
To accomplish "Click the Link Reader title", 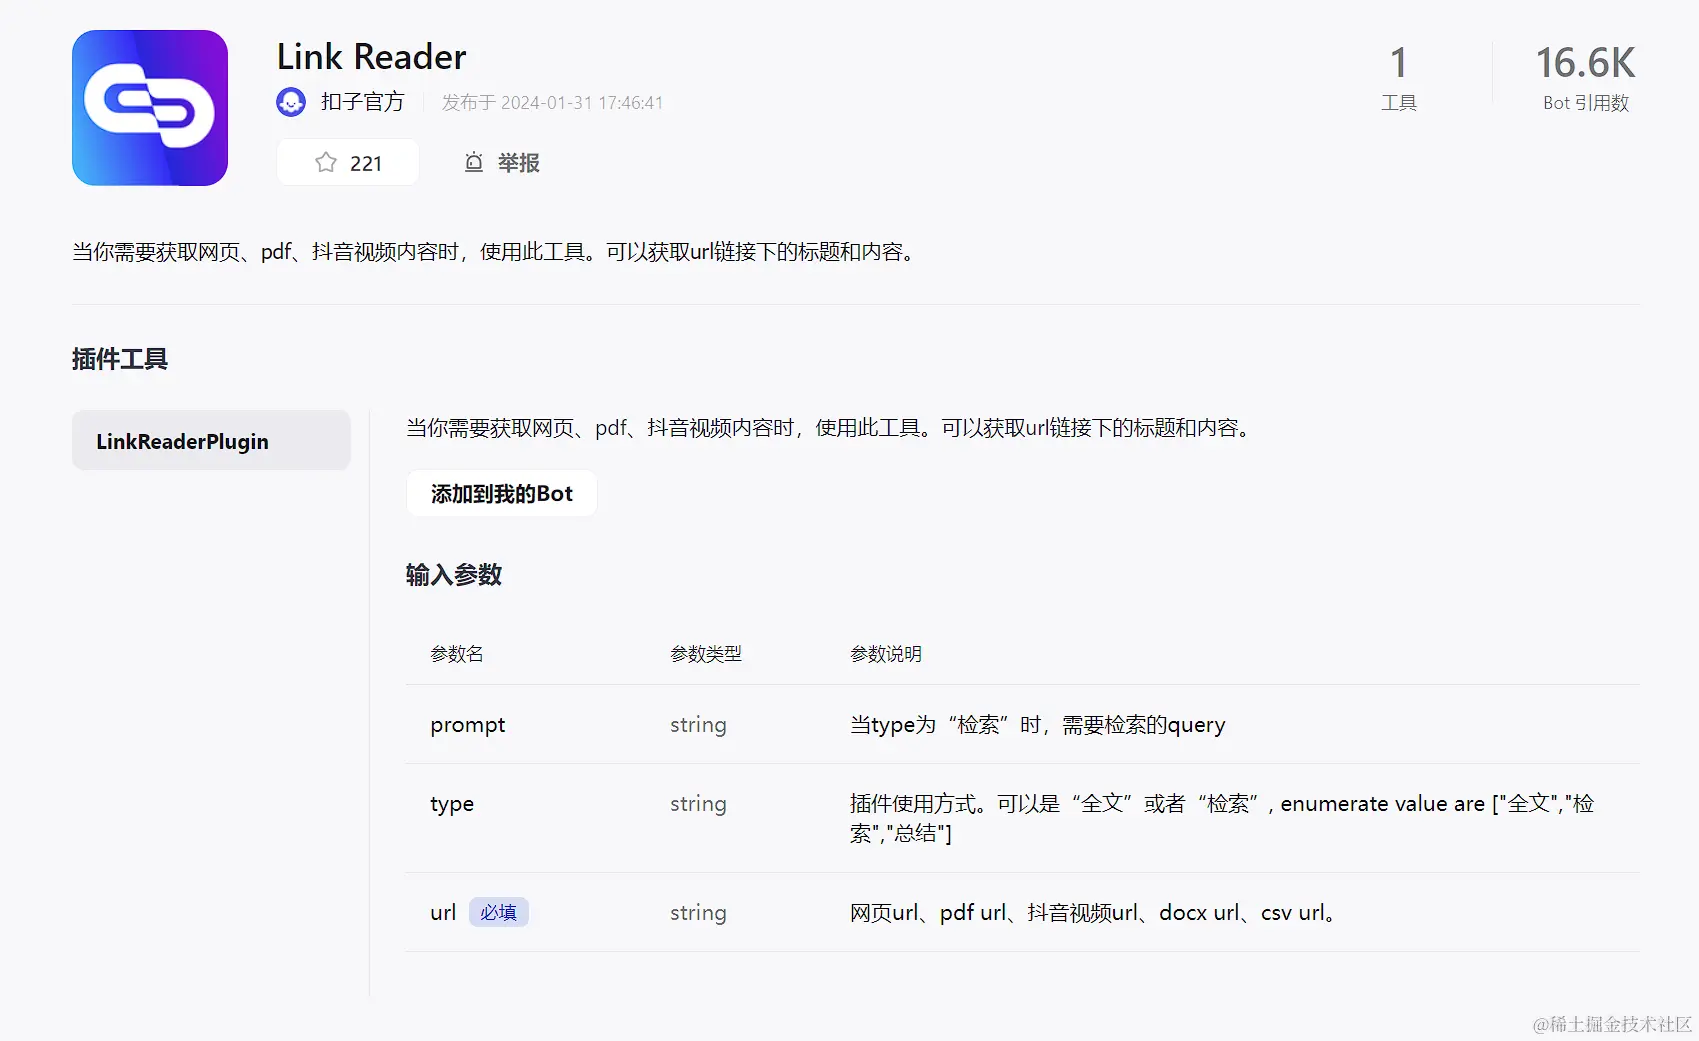I will (x=372, y=57).
